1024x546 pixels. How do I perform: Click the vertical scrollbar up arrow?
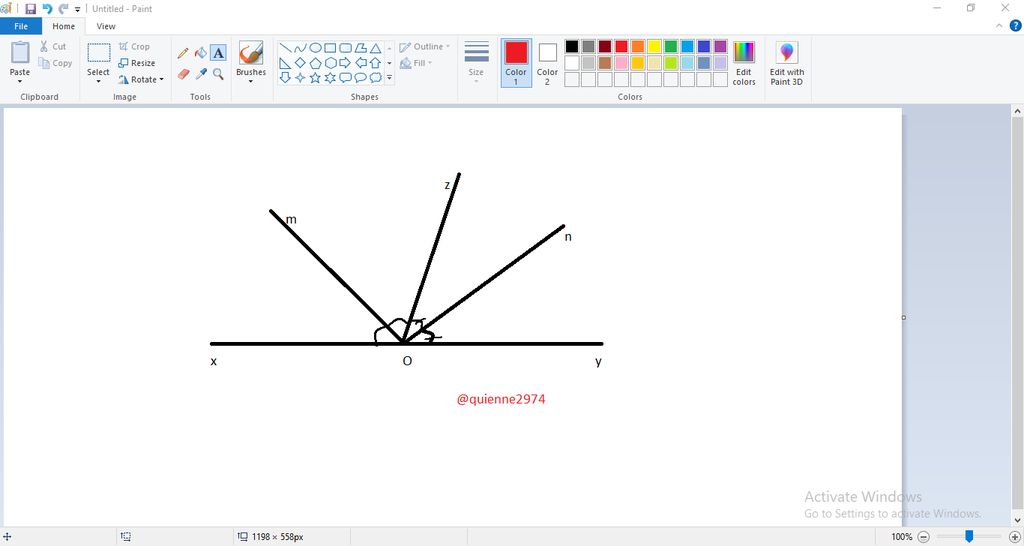[1017, 112]
